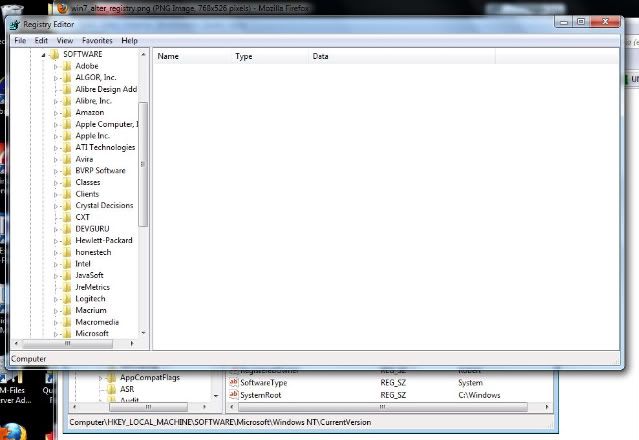
Task: Select the SoftwareType value name in background window
Action: [264, 383]
